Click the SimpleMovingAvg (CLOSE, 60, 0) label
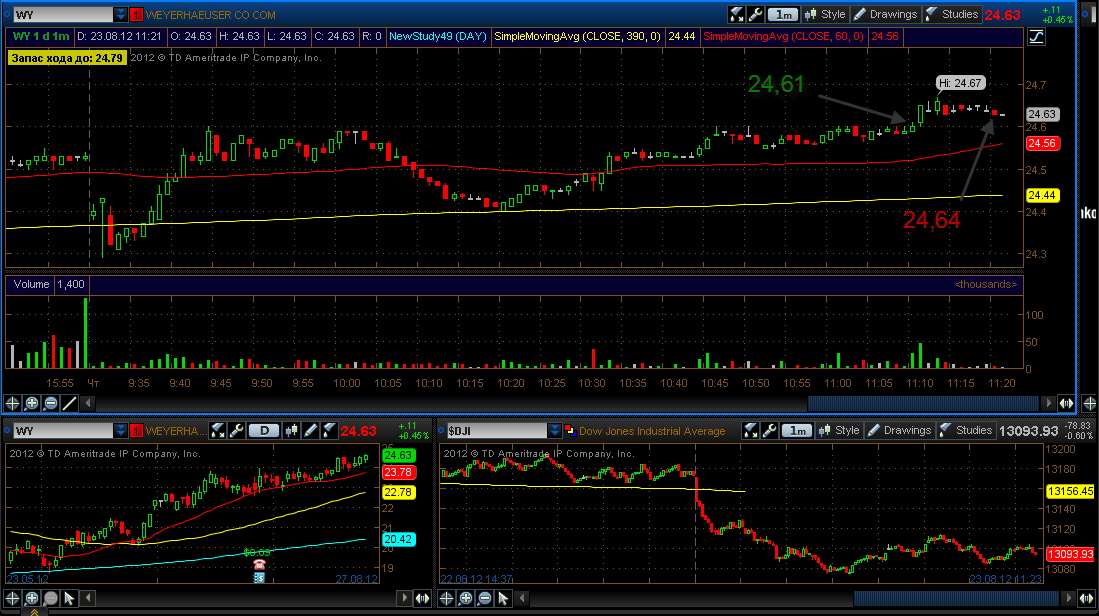Screen dimensions: 1099x616 coord(784,36)
